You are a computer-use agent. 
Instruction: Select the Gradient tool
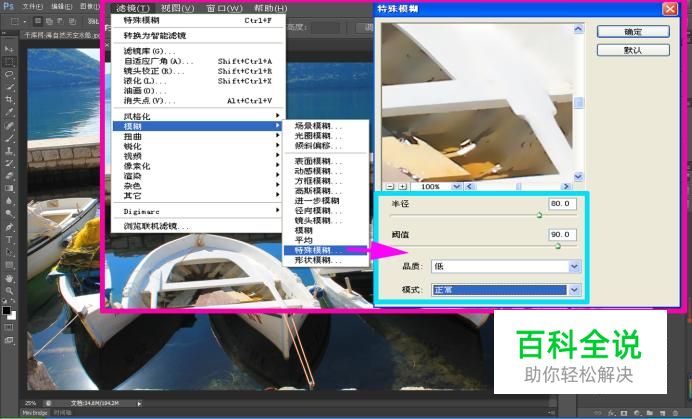click(x=9, y=189)
